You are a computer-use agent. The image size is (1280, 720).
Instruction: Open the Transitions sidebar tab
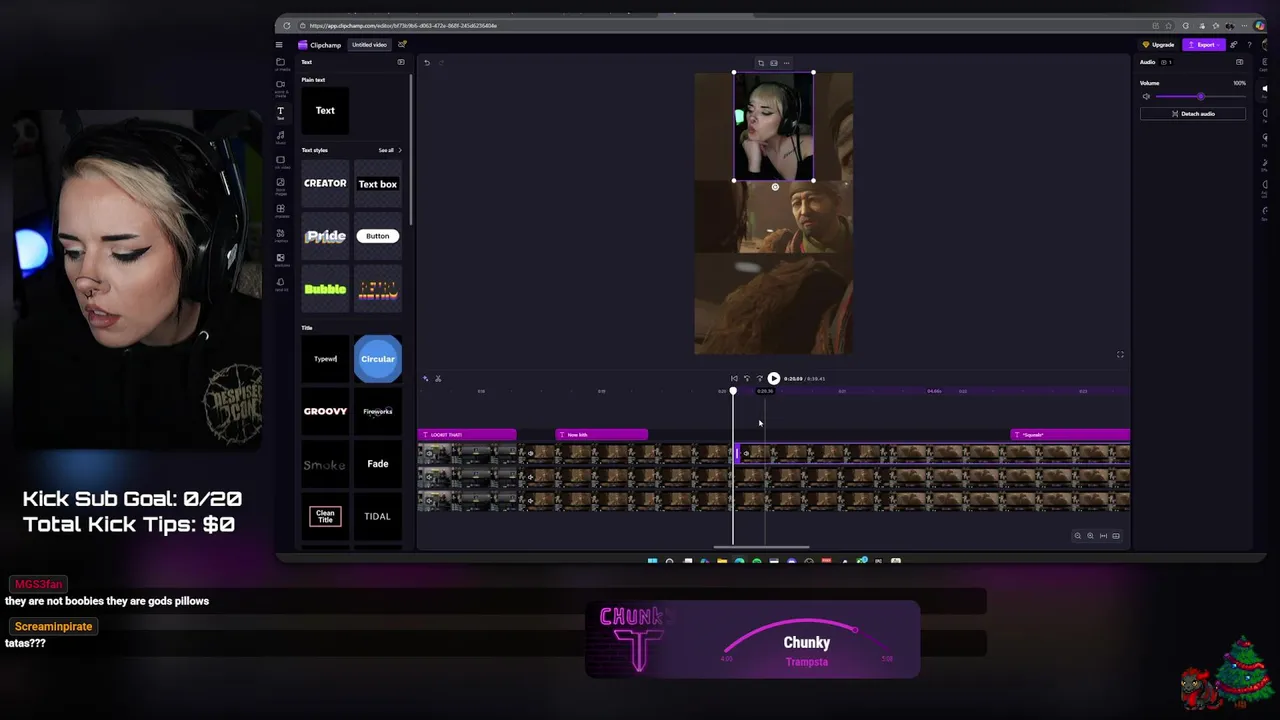[281, 259]
